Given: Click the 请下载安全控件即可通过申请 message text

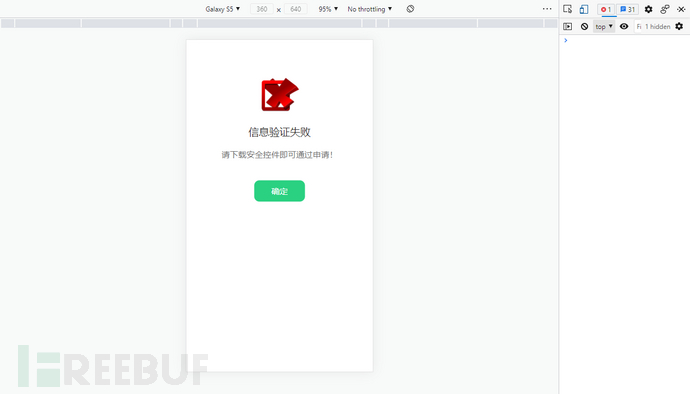Looking at the screenshot, I should (x=278, y=155).
